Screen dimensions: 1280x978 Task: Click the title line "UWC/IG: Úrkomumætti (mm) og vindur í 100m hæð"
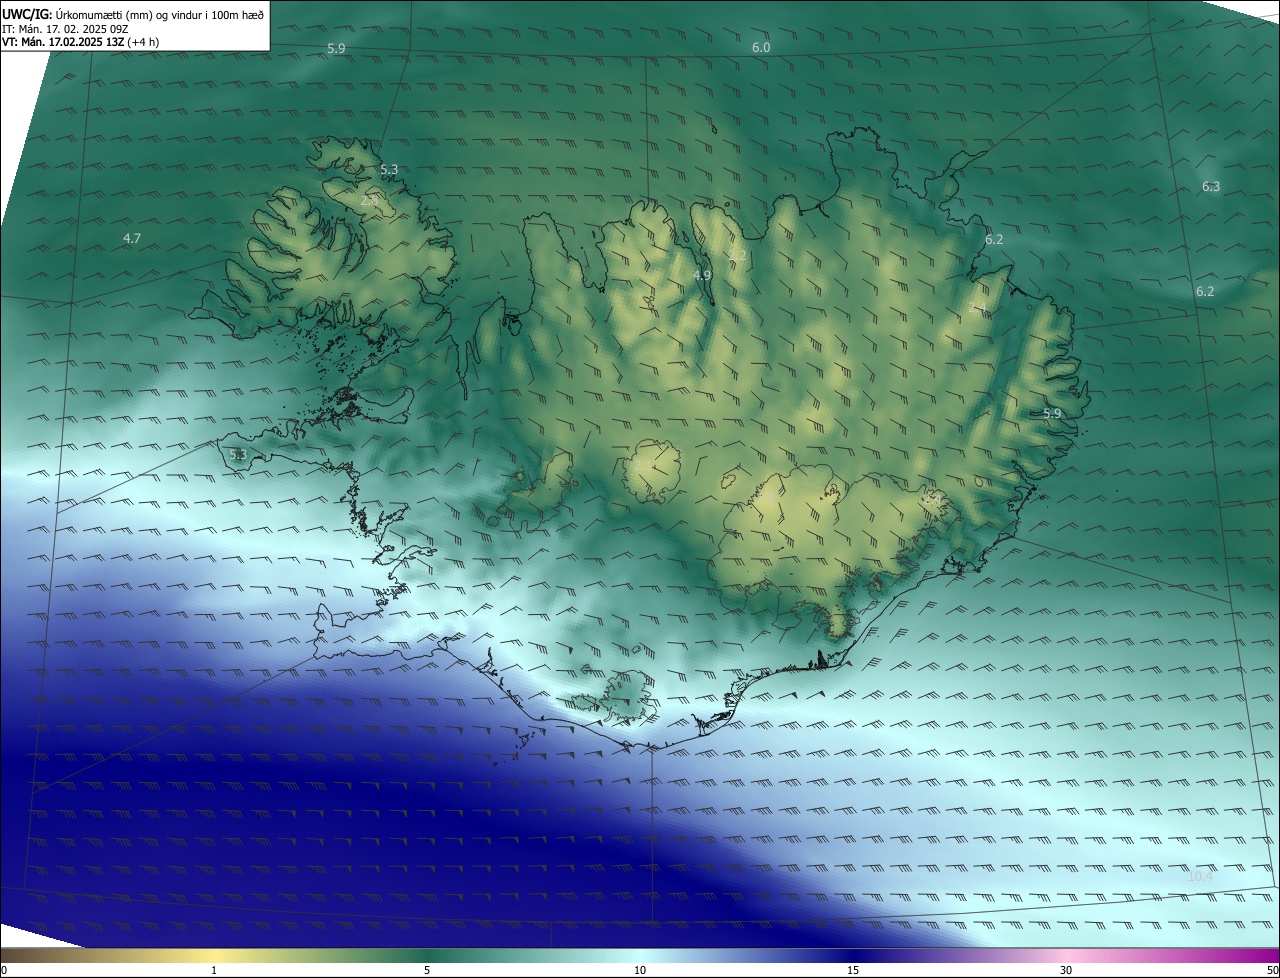[133, 14]
